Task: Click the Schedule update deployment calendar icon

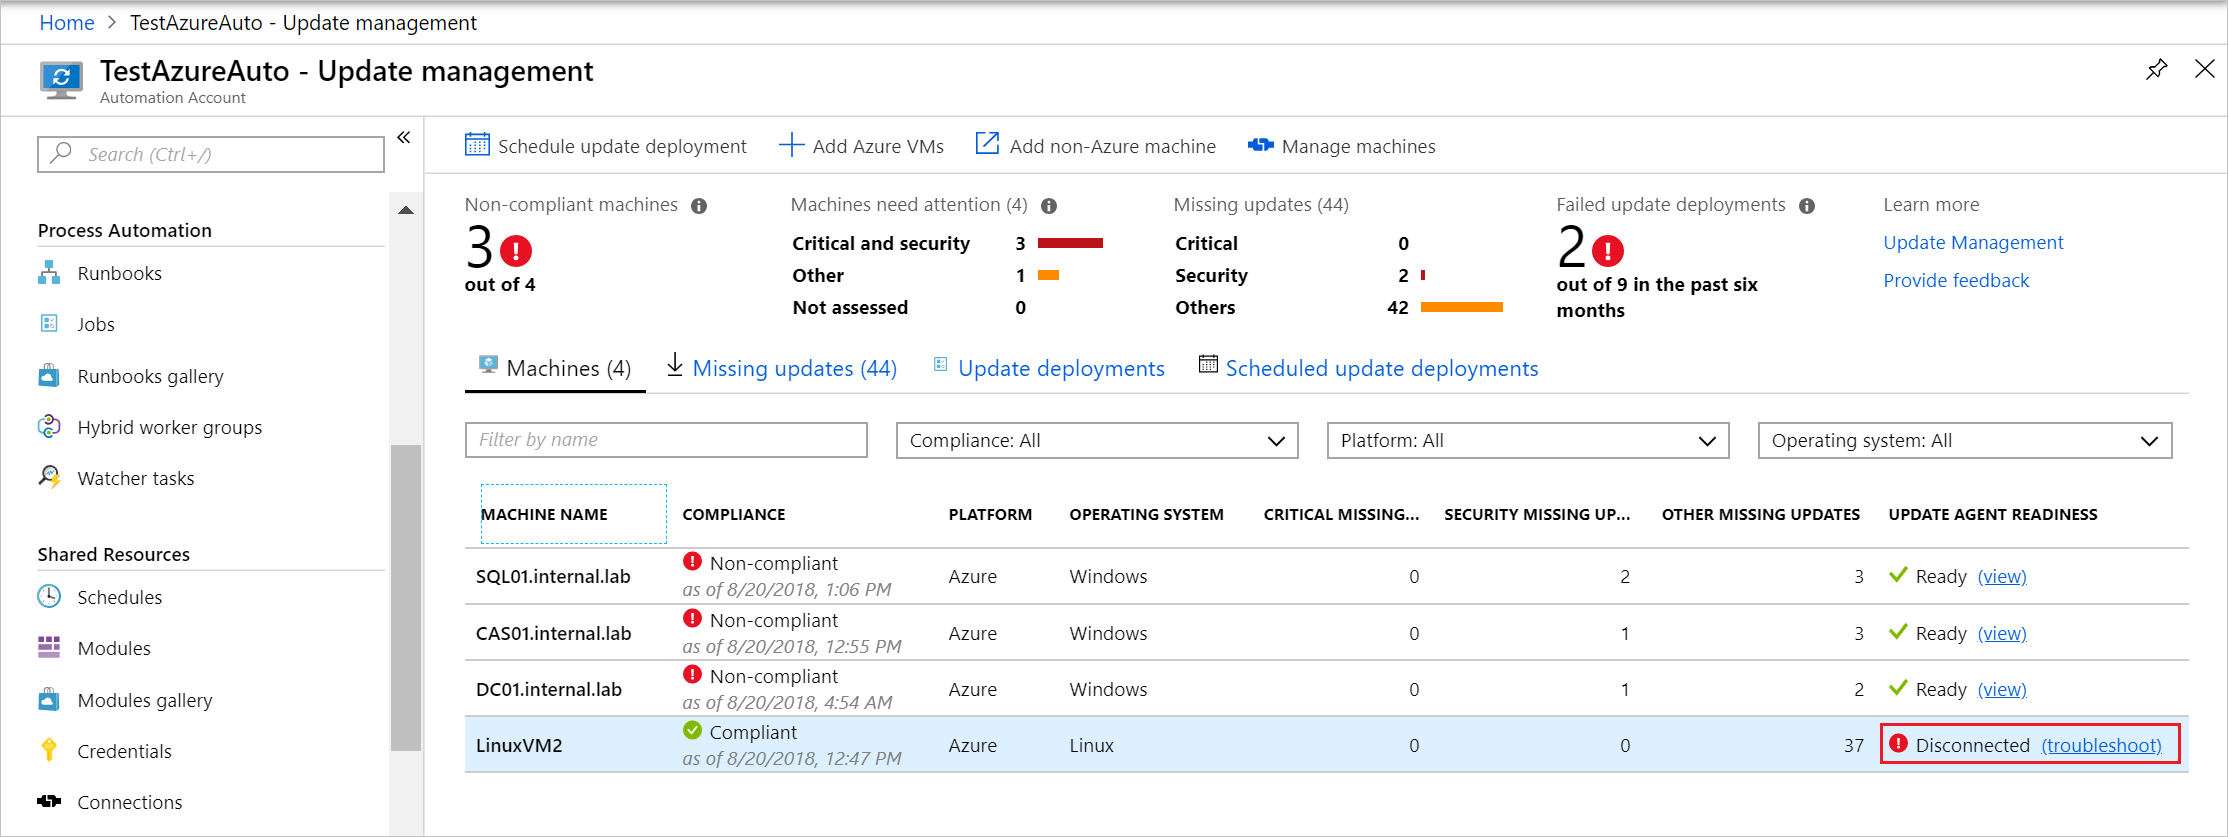Action: [477, 145]
